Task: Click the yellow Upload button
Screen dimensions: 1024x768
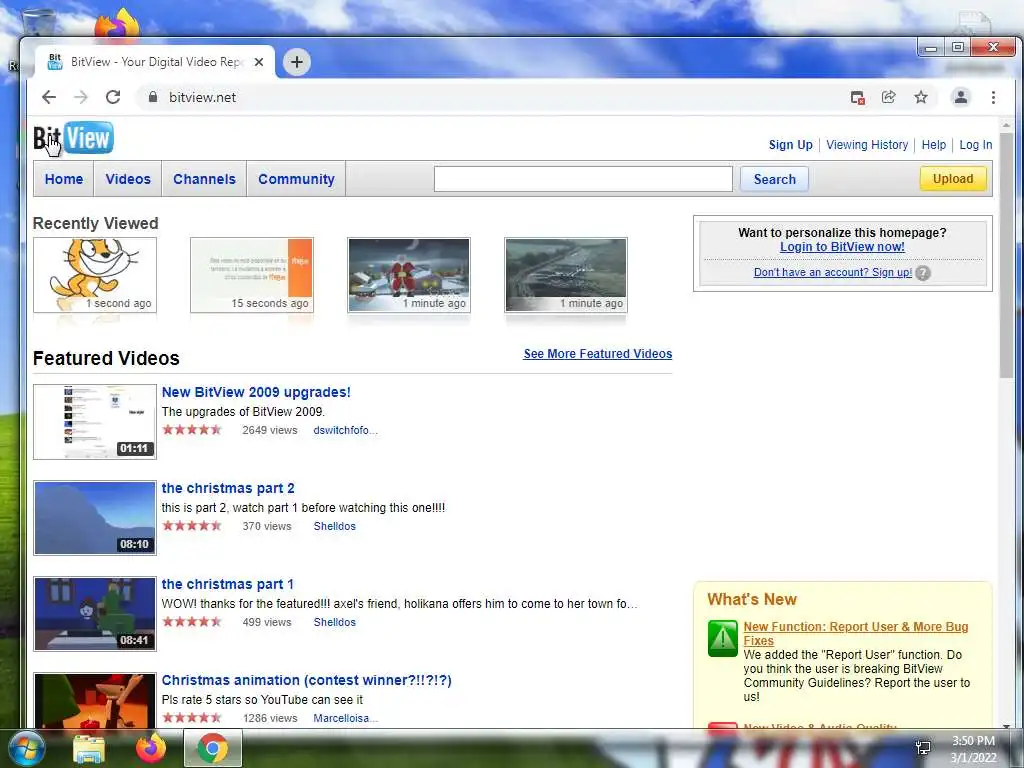Action: point(953,178)
